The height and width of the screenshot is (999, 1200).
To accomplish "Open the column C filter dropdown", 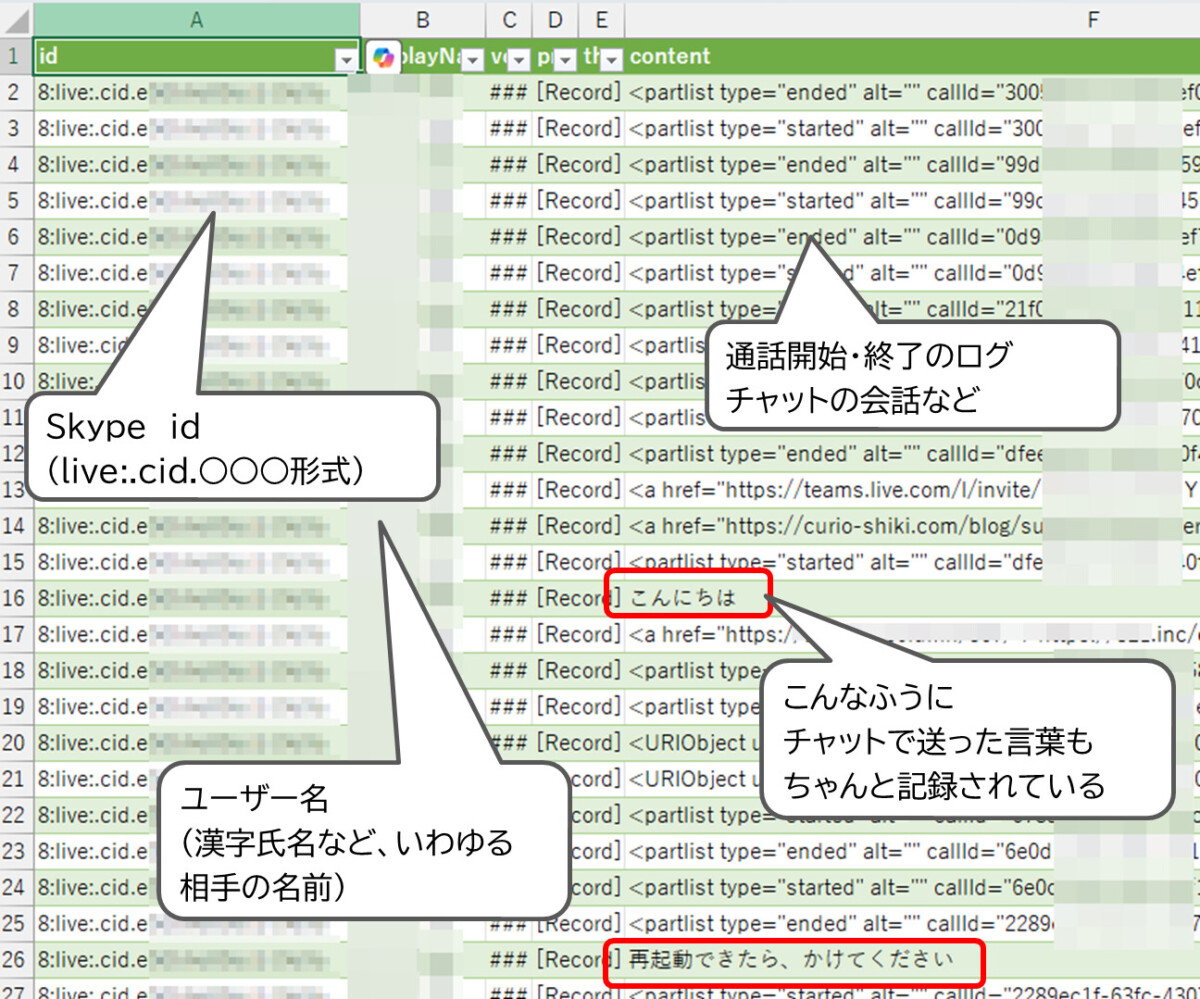I will click(519, 59).
